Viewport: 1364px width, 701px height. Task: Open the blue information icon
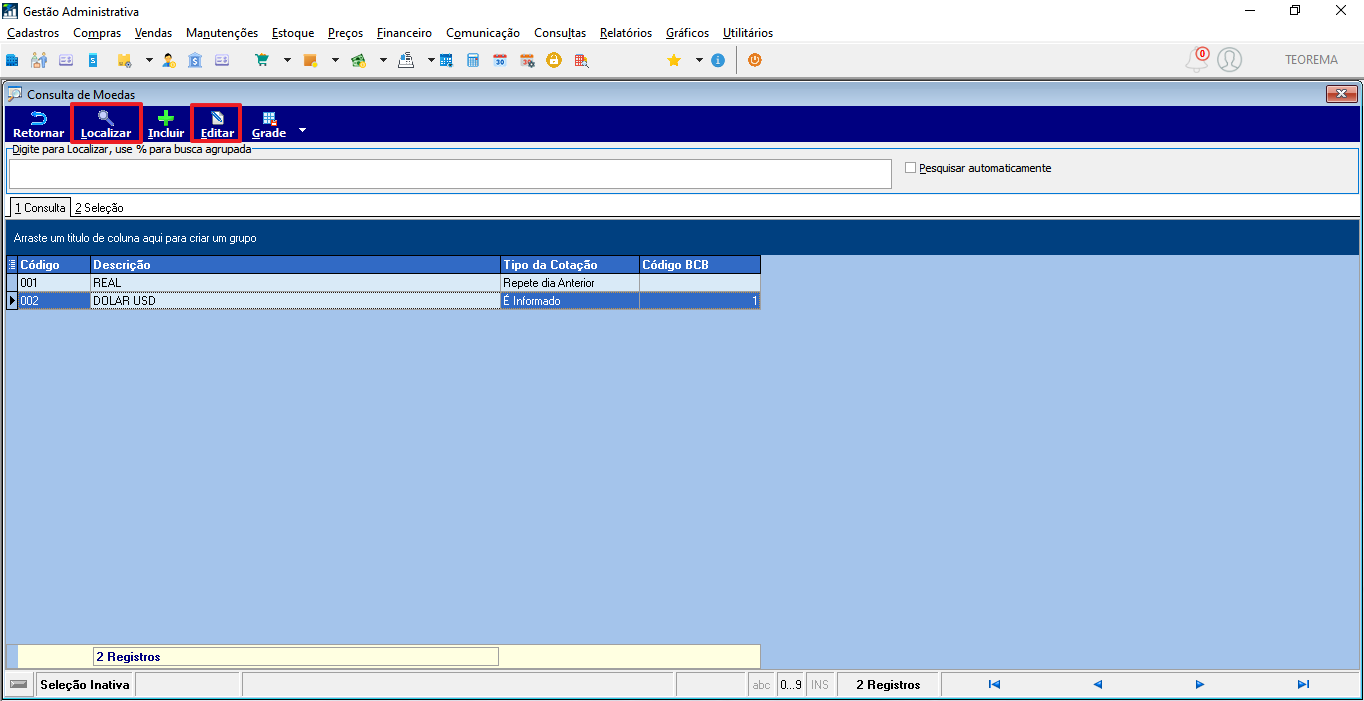coord(718,60)
